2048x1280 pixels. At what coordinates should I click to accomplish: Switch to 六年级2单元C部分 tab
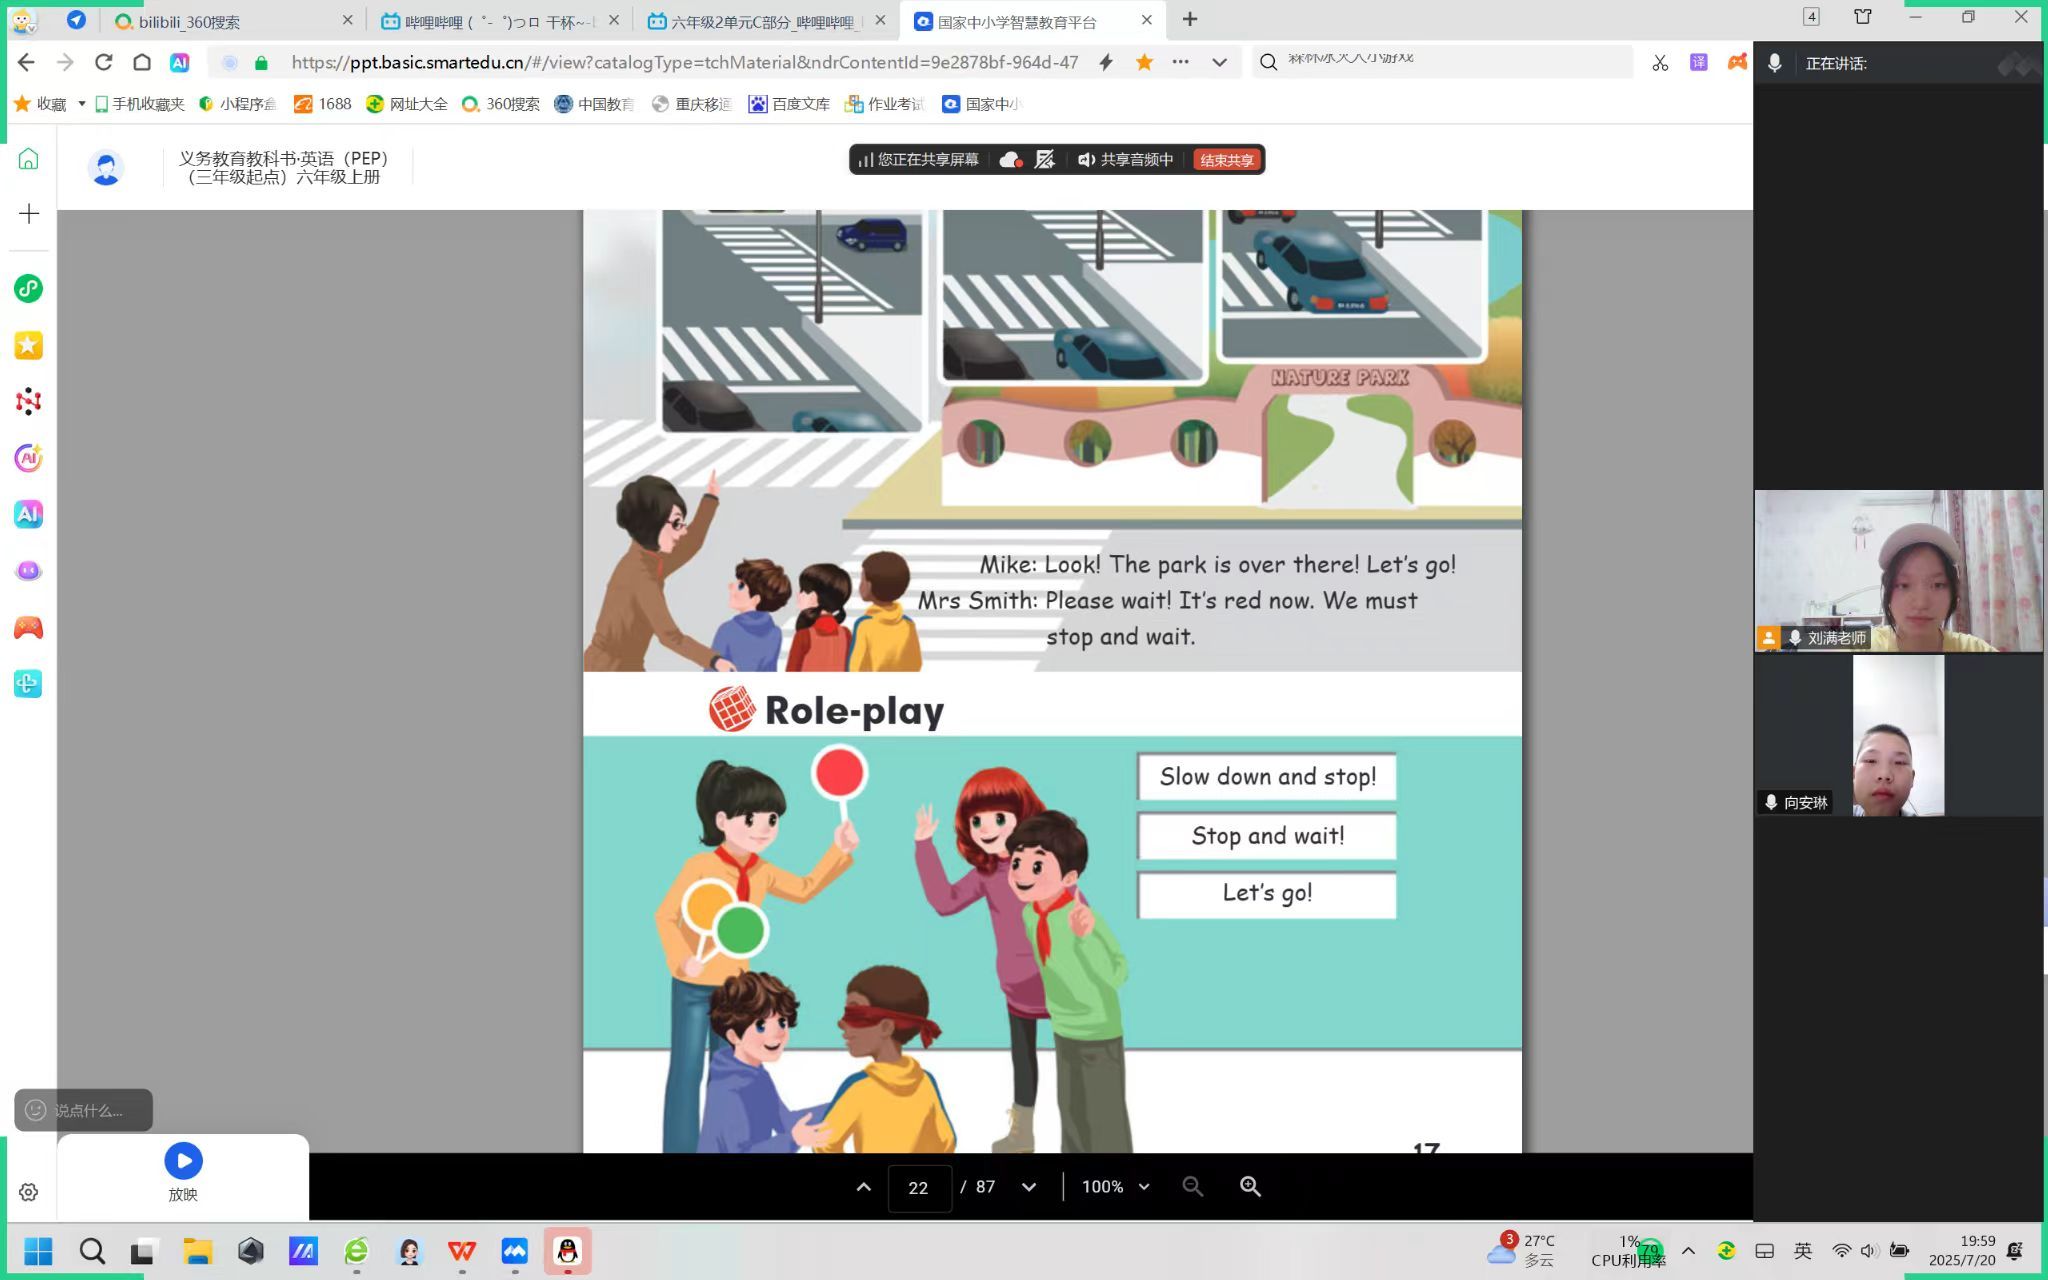[760, 21]
